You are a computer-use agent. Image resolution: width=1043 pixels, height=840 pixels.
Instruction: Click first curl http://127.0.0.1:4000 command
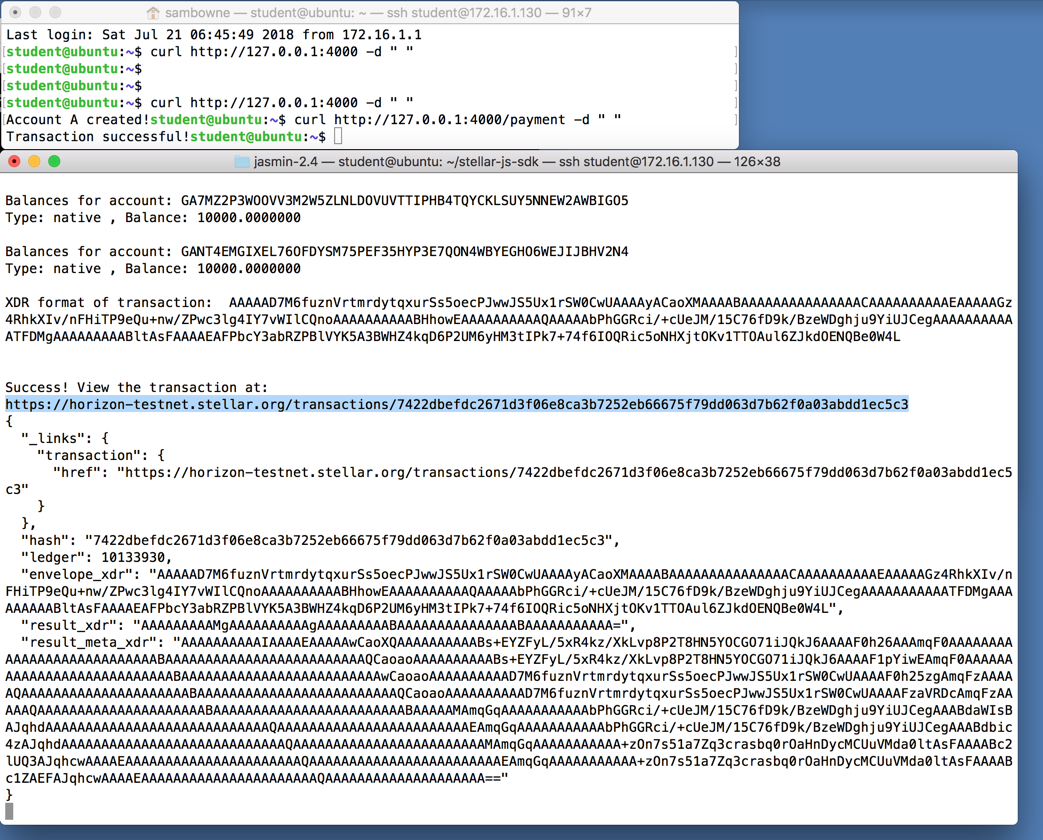coord(282,51)
